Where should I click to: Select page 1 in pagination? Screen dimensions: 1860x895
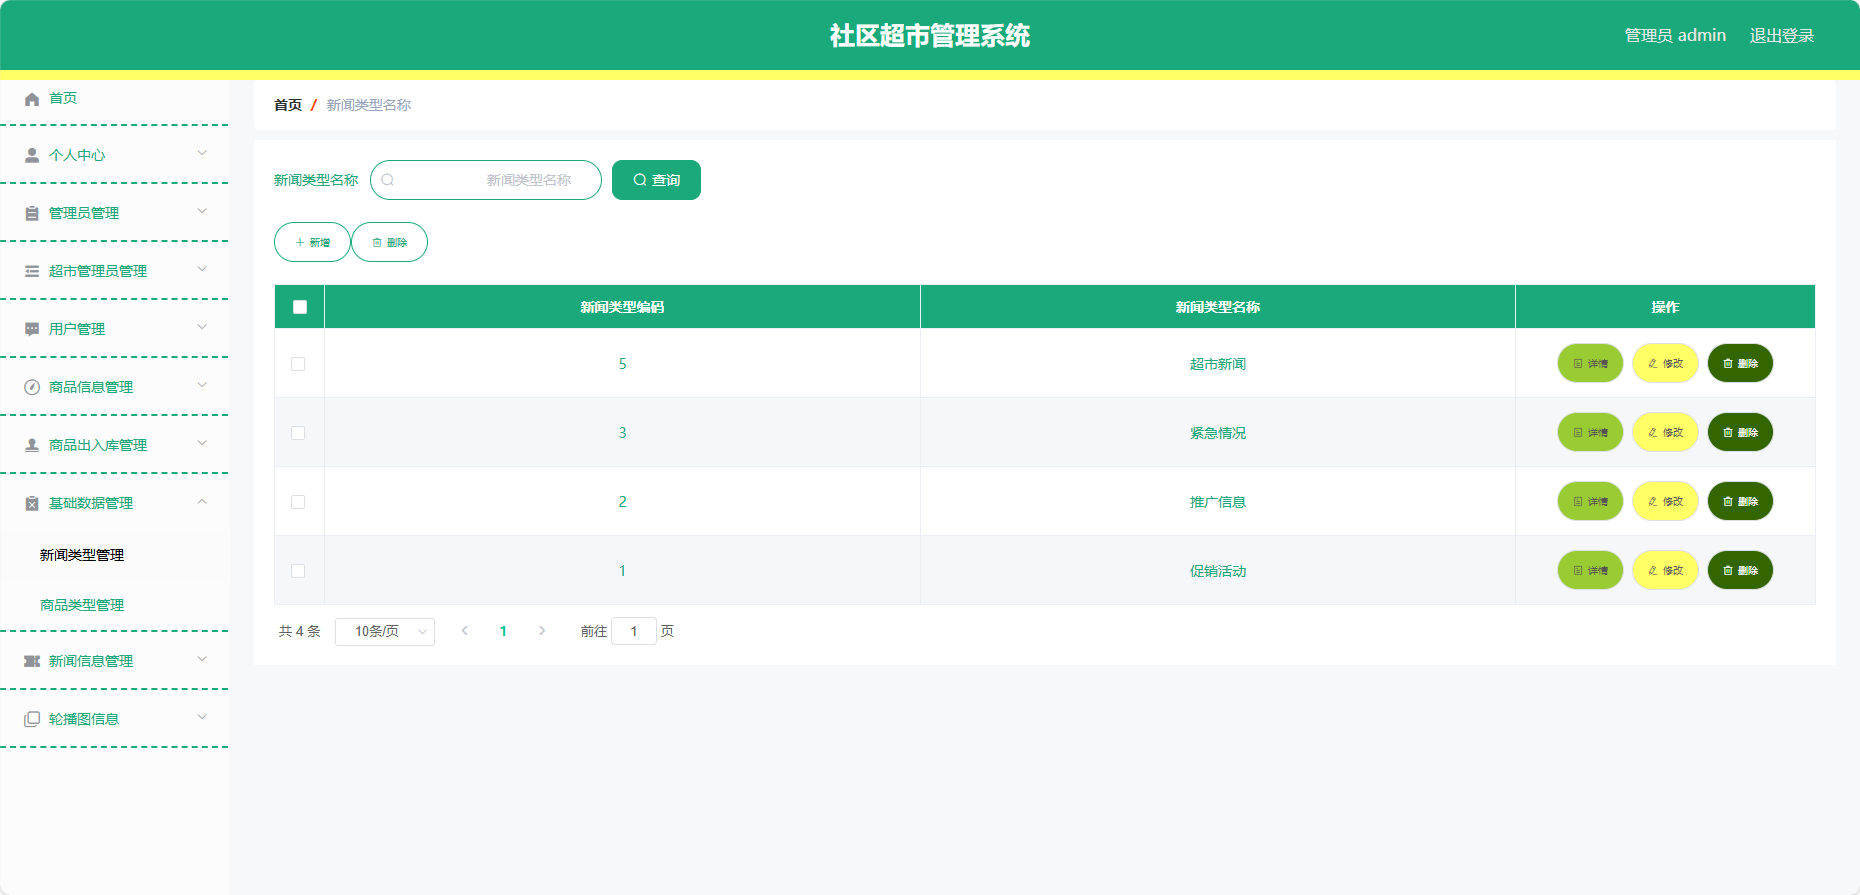(503, 631)
